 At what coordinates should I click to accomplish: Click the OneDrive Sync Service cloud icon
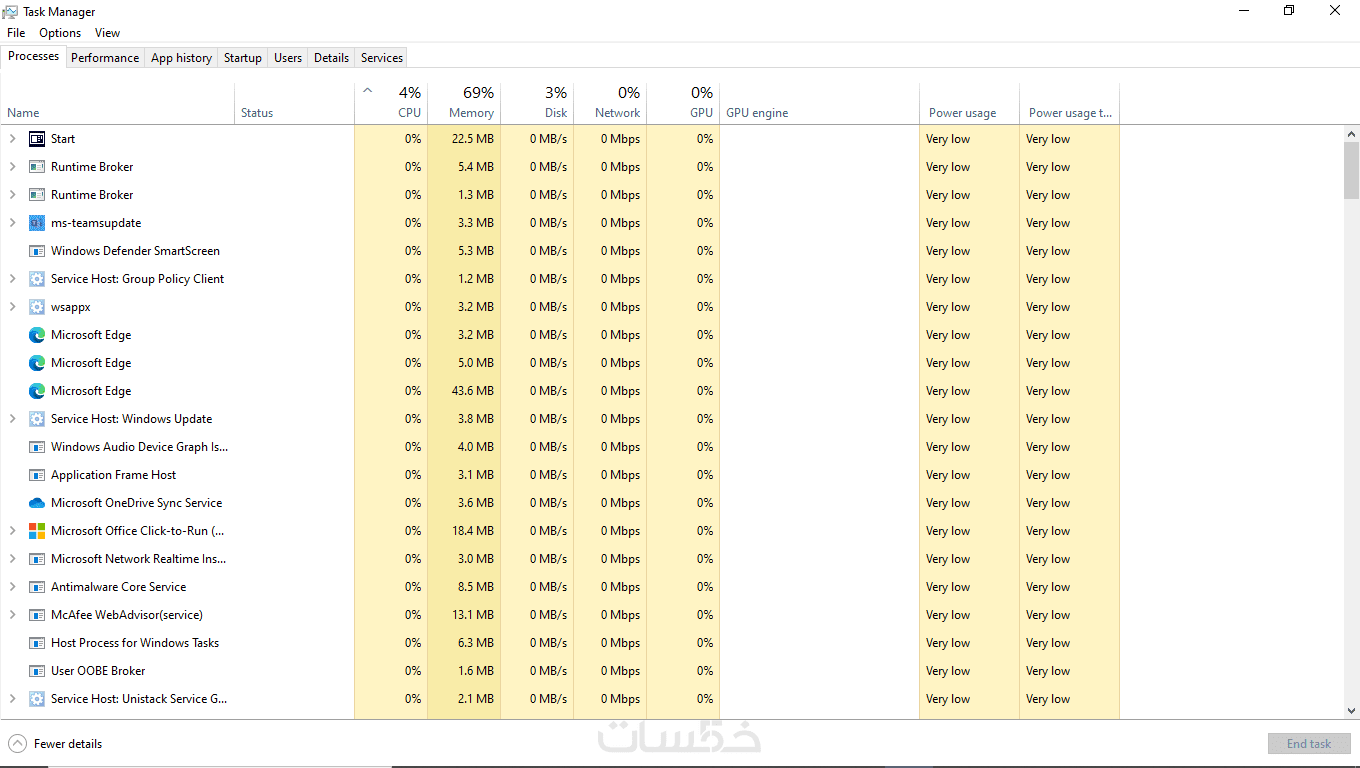[37, 503]
